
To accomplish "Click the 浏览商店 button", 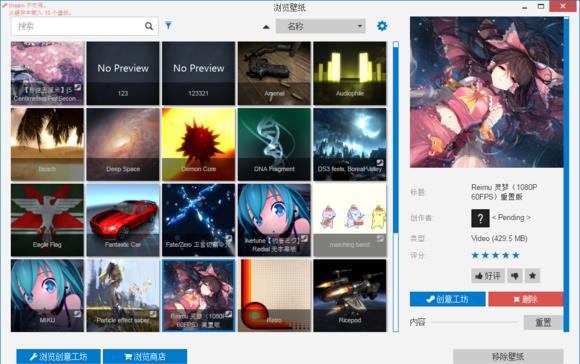I will point(145,357).
